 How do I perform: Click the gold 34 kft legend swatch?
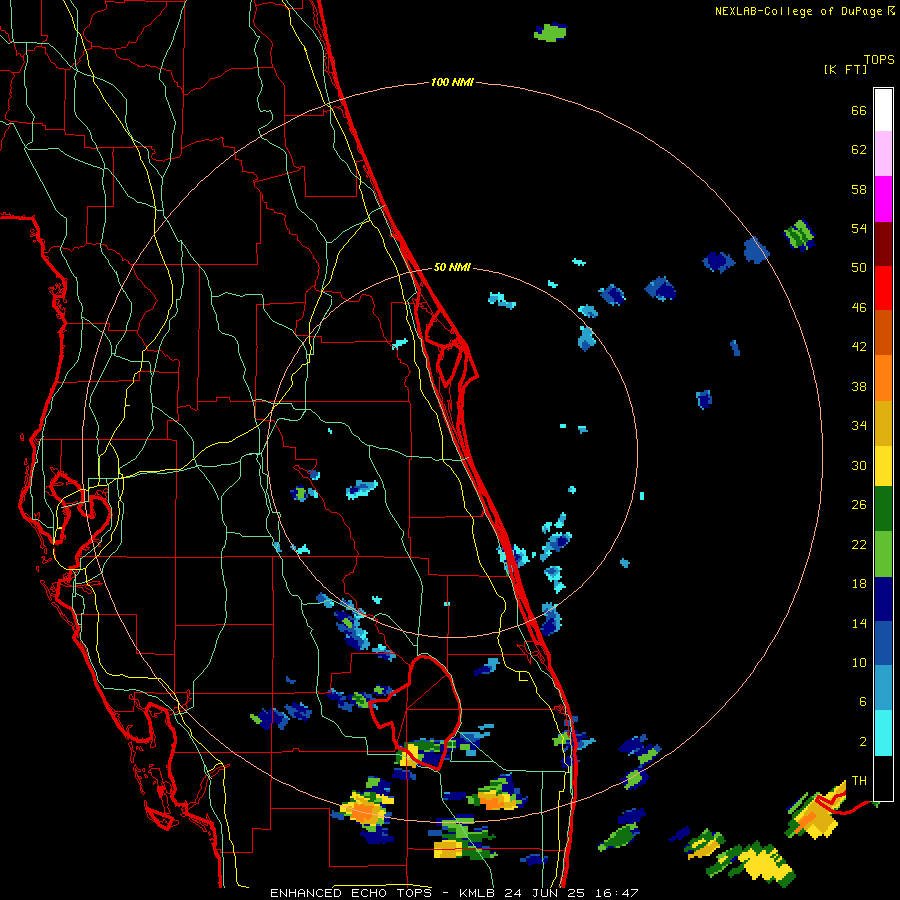tap(883, 423)
